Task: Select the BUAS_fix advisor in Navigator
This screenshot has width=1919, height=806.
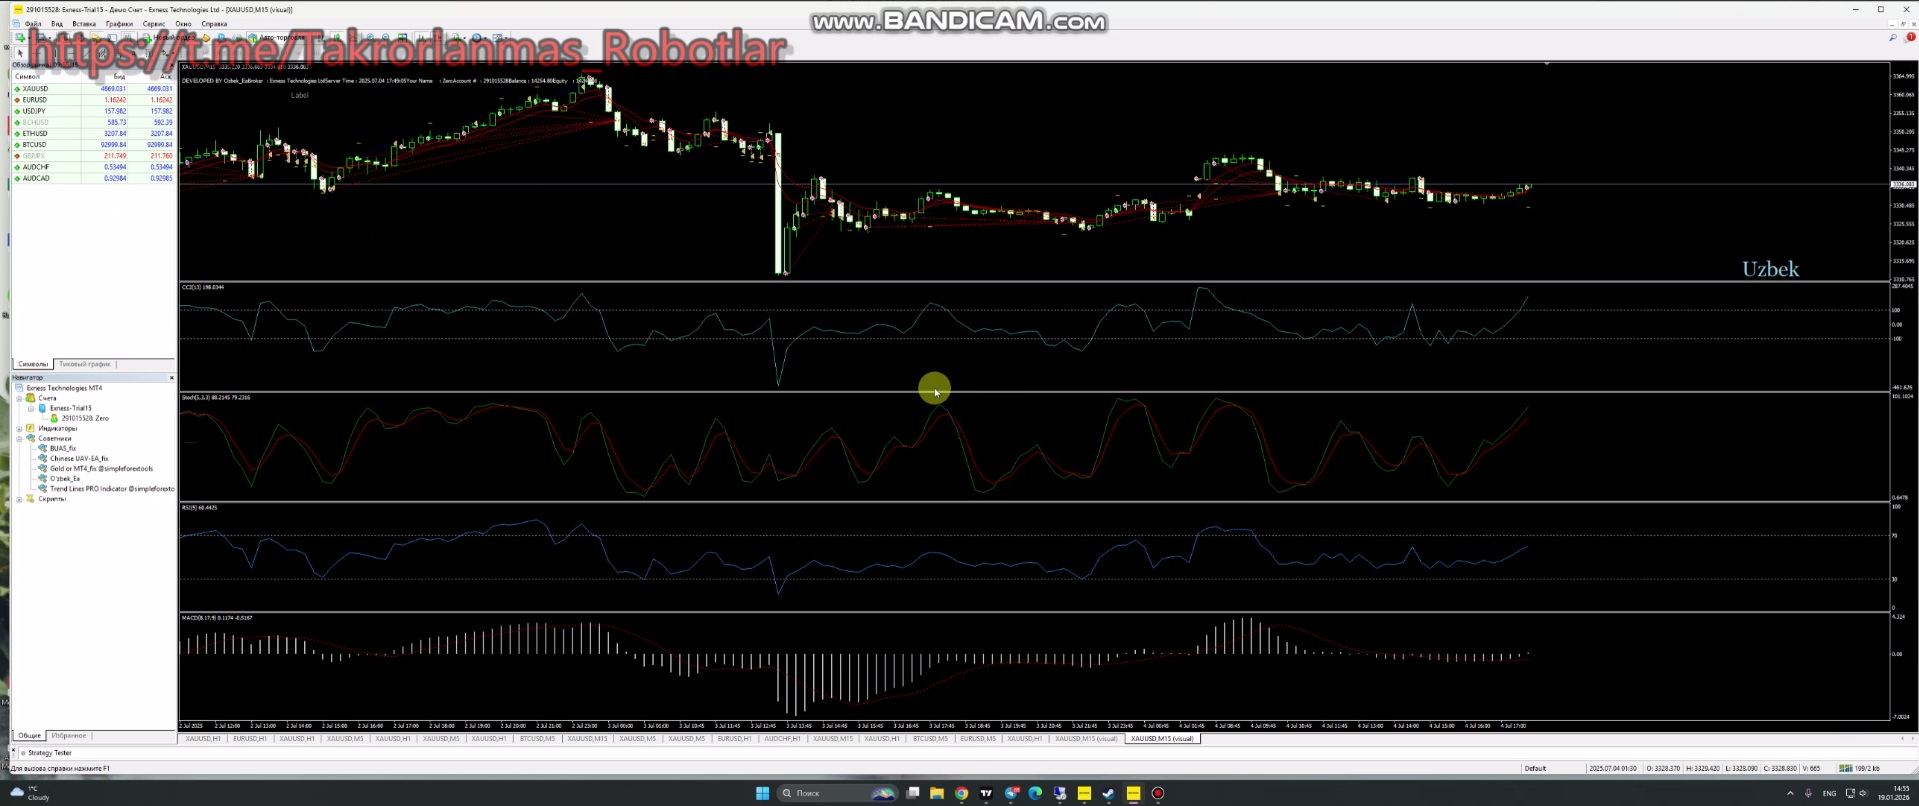Action: (x=62, y=448)
